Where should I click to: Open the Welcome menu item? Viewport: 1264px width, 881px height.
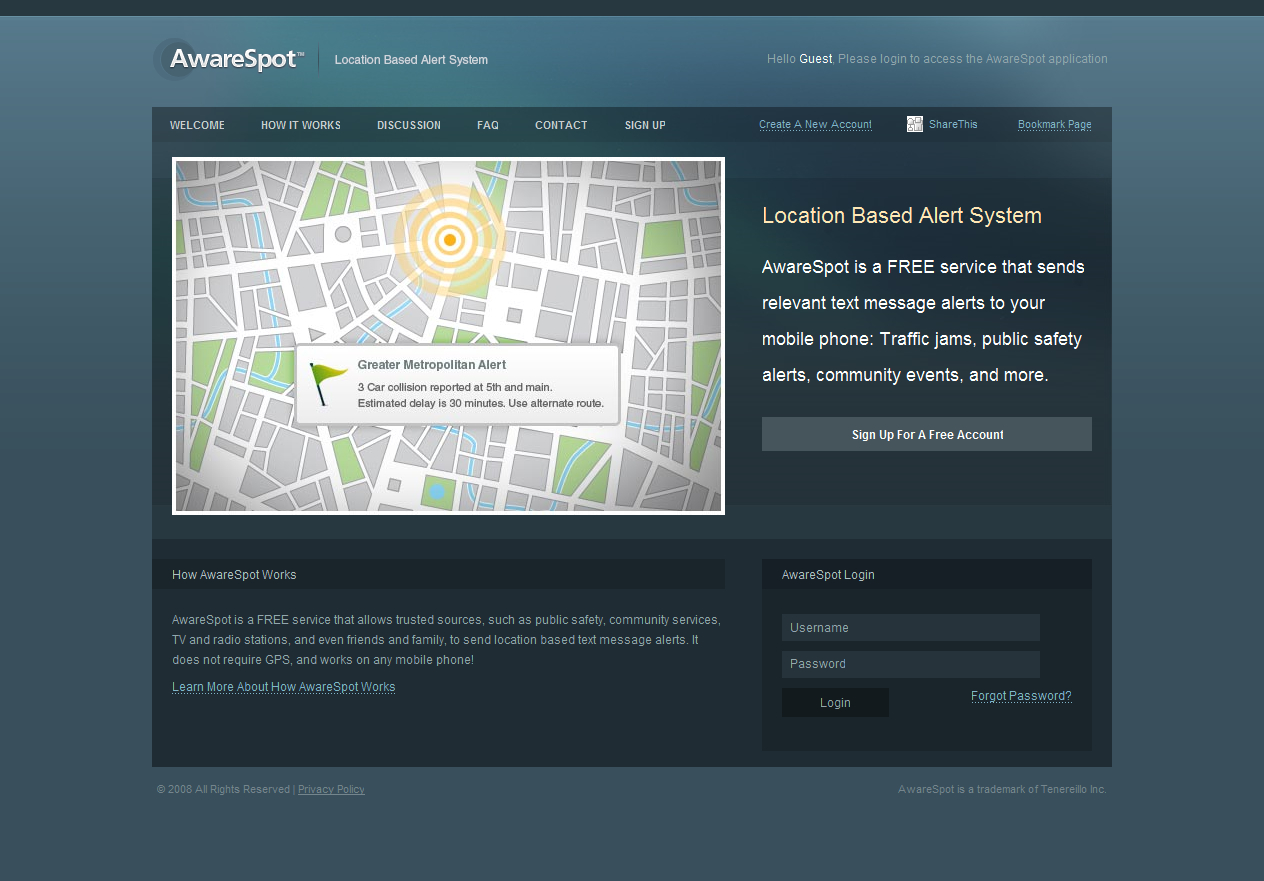pos(197,125)
